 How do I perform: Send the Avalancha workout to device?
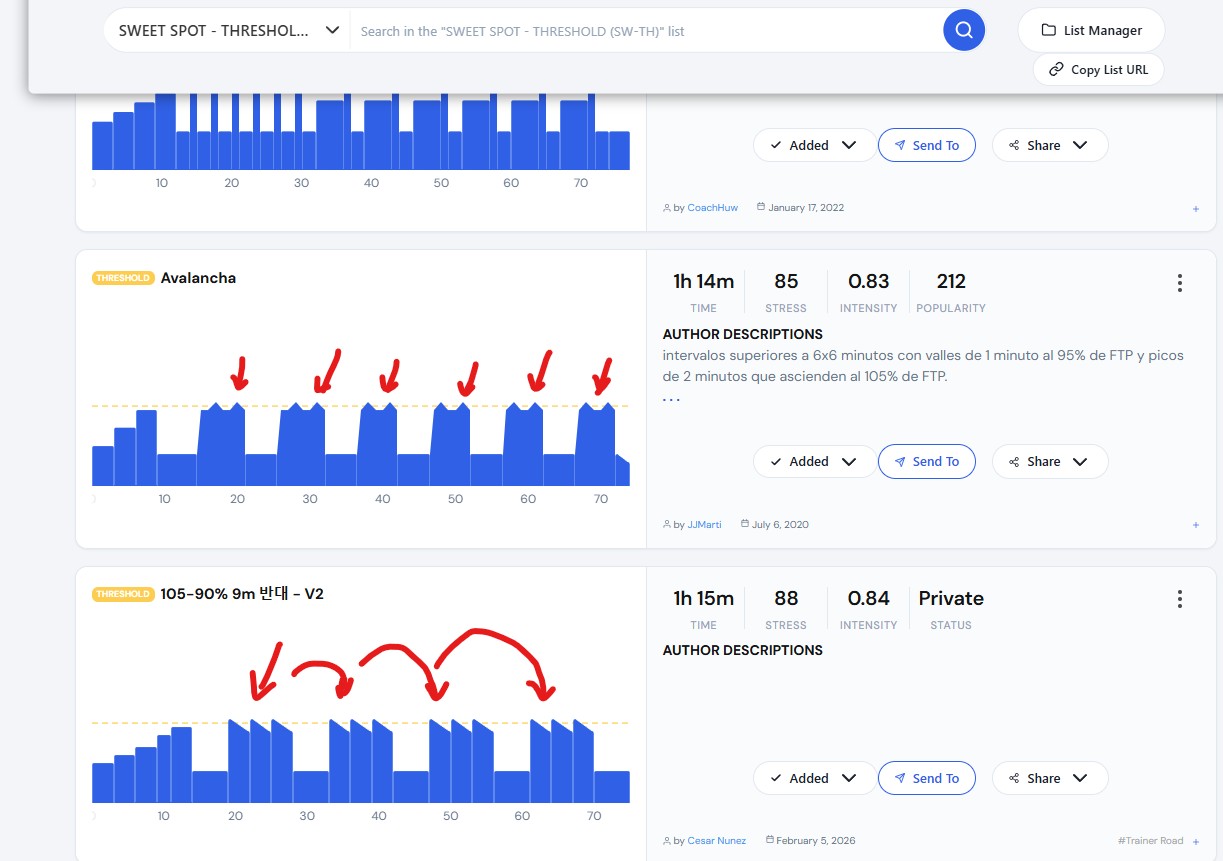pyautogui.click(x=926, y=461)
